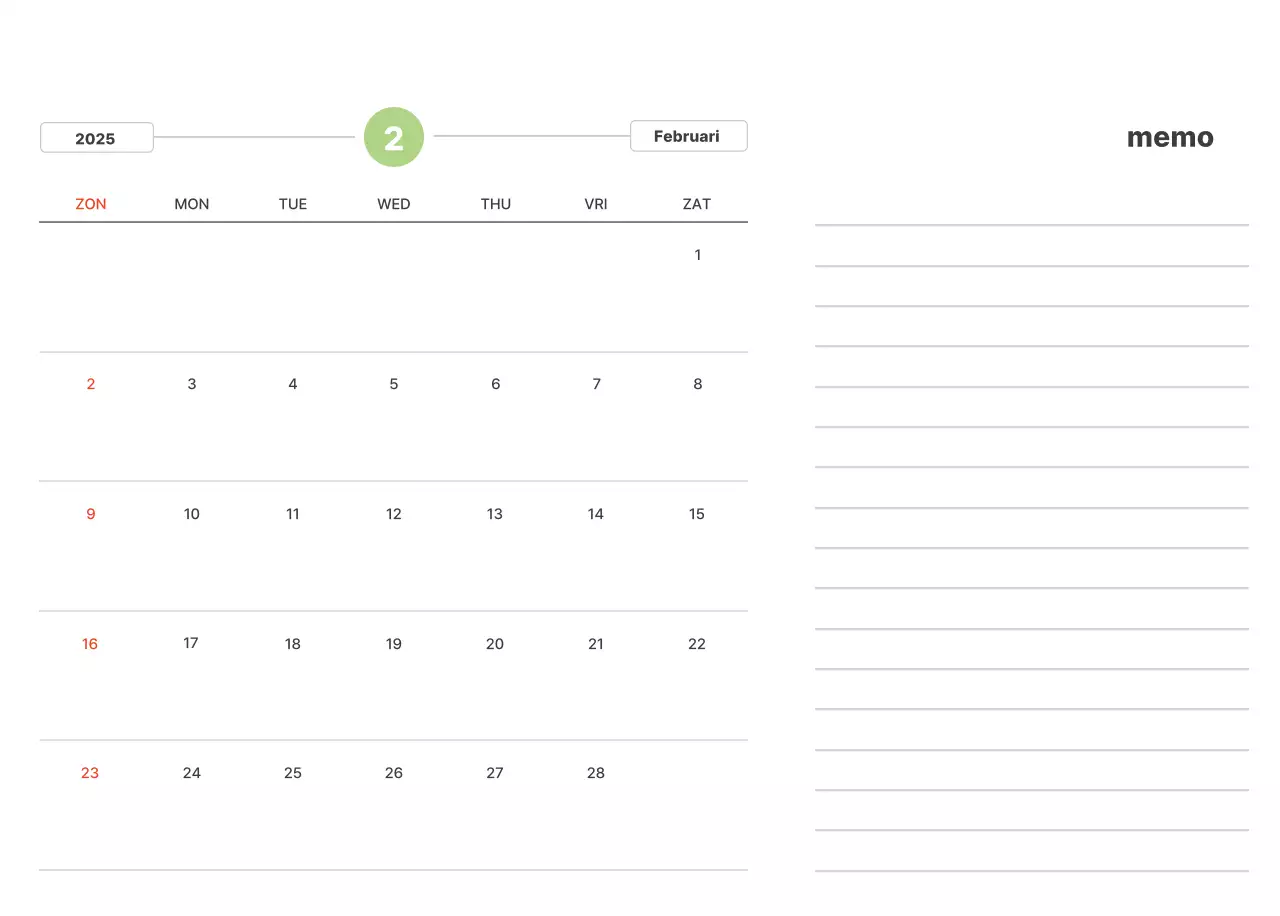Pick Sunday the 23rd in red
The height and width of the screenshot is (916, 1280).
90,773
